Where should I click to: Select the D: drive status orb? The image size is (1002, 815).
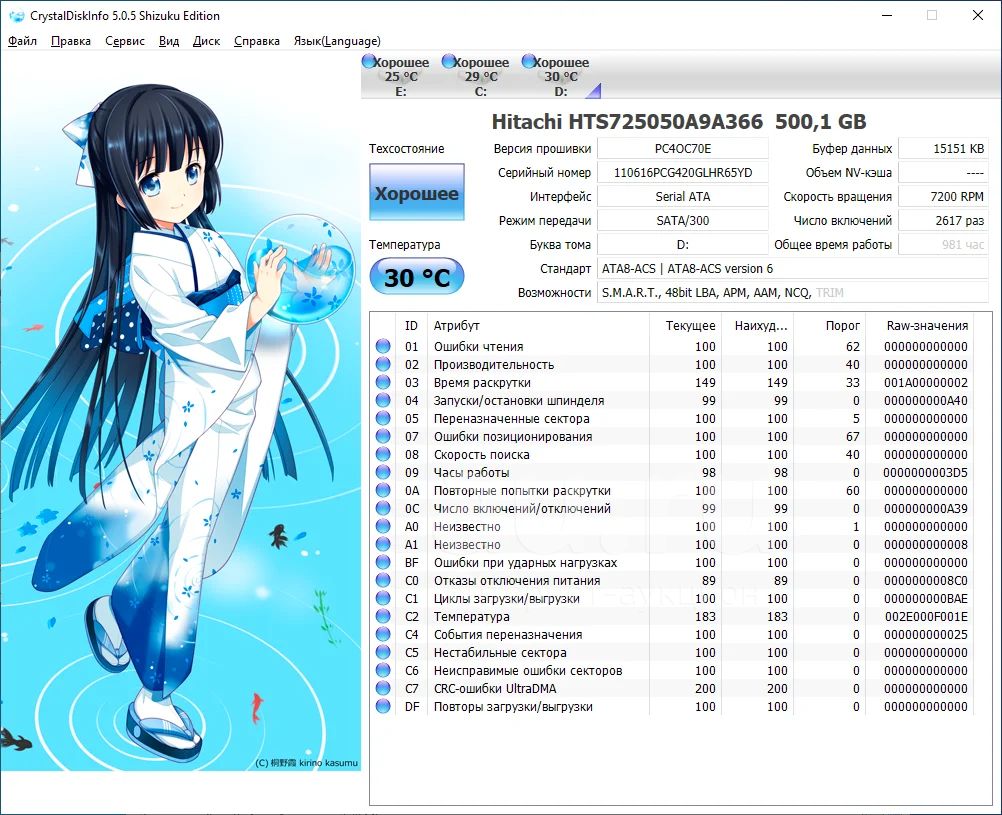click(x=528, y=61)
